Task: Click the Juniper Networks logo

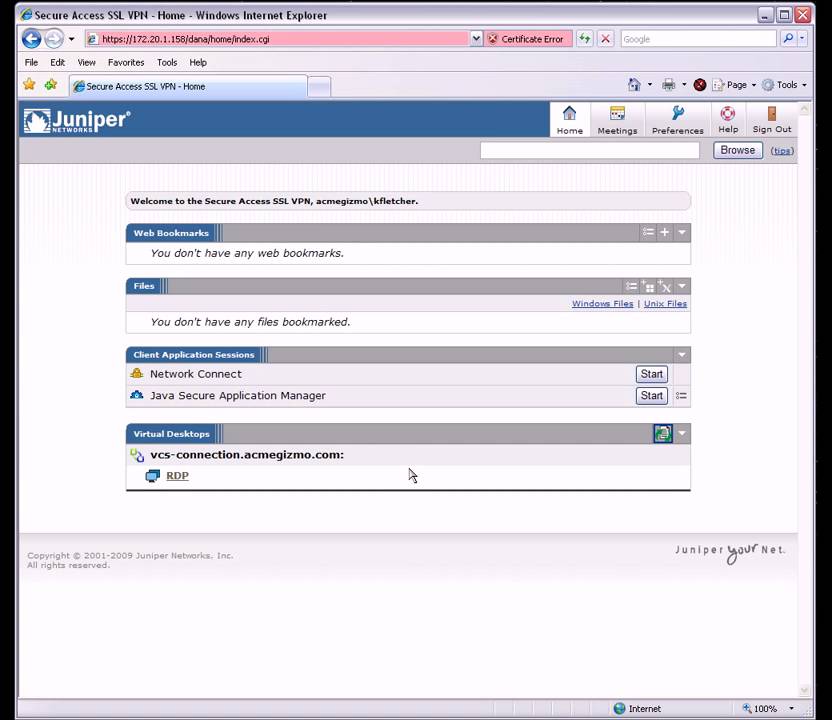Action: pyautogui.click(x=77, y=121)
